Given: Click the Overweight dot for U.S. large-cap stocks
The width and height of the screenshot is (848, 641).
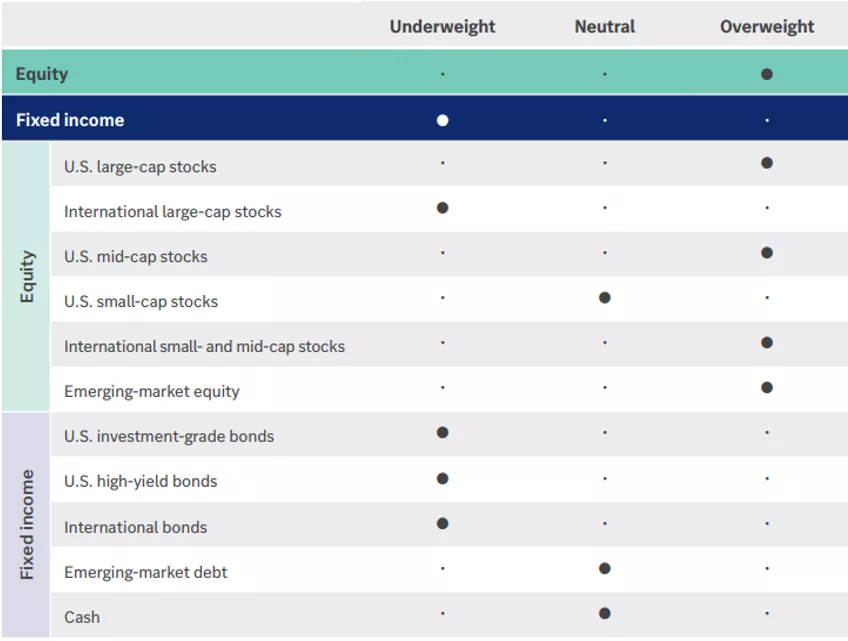Looking at the screenshot, I should tap(766, 163).
